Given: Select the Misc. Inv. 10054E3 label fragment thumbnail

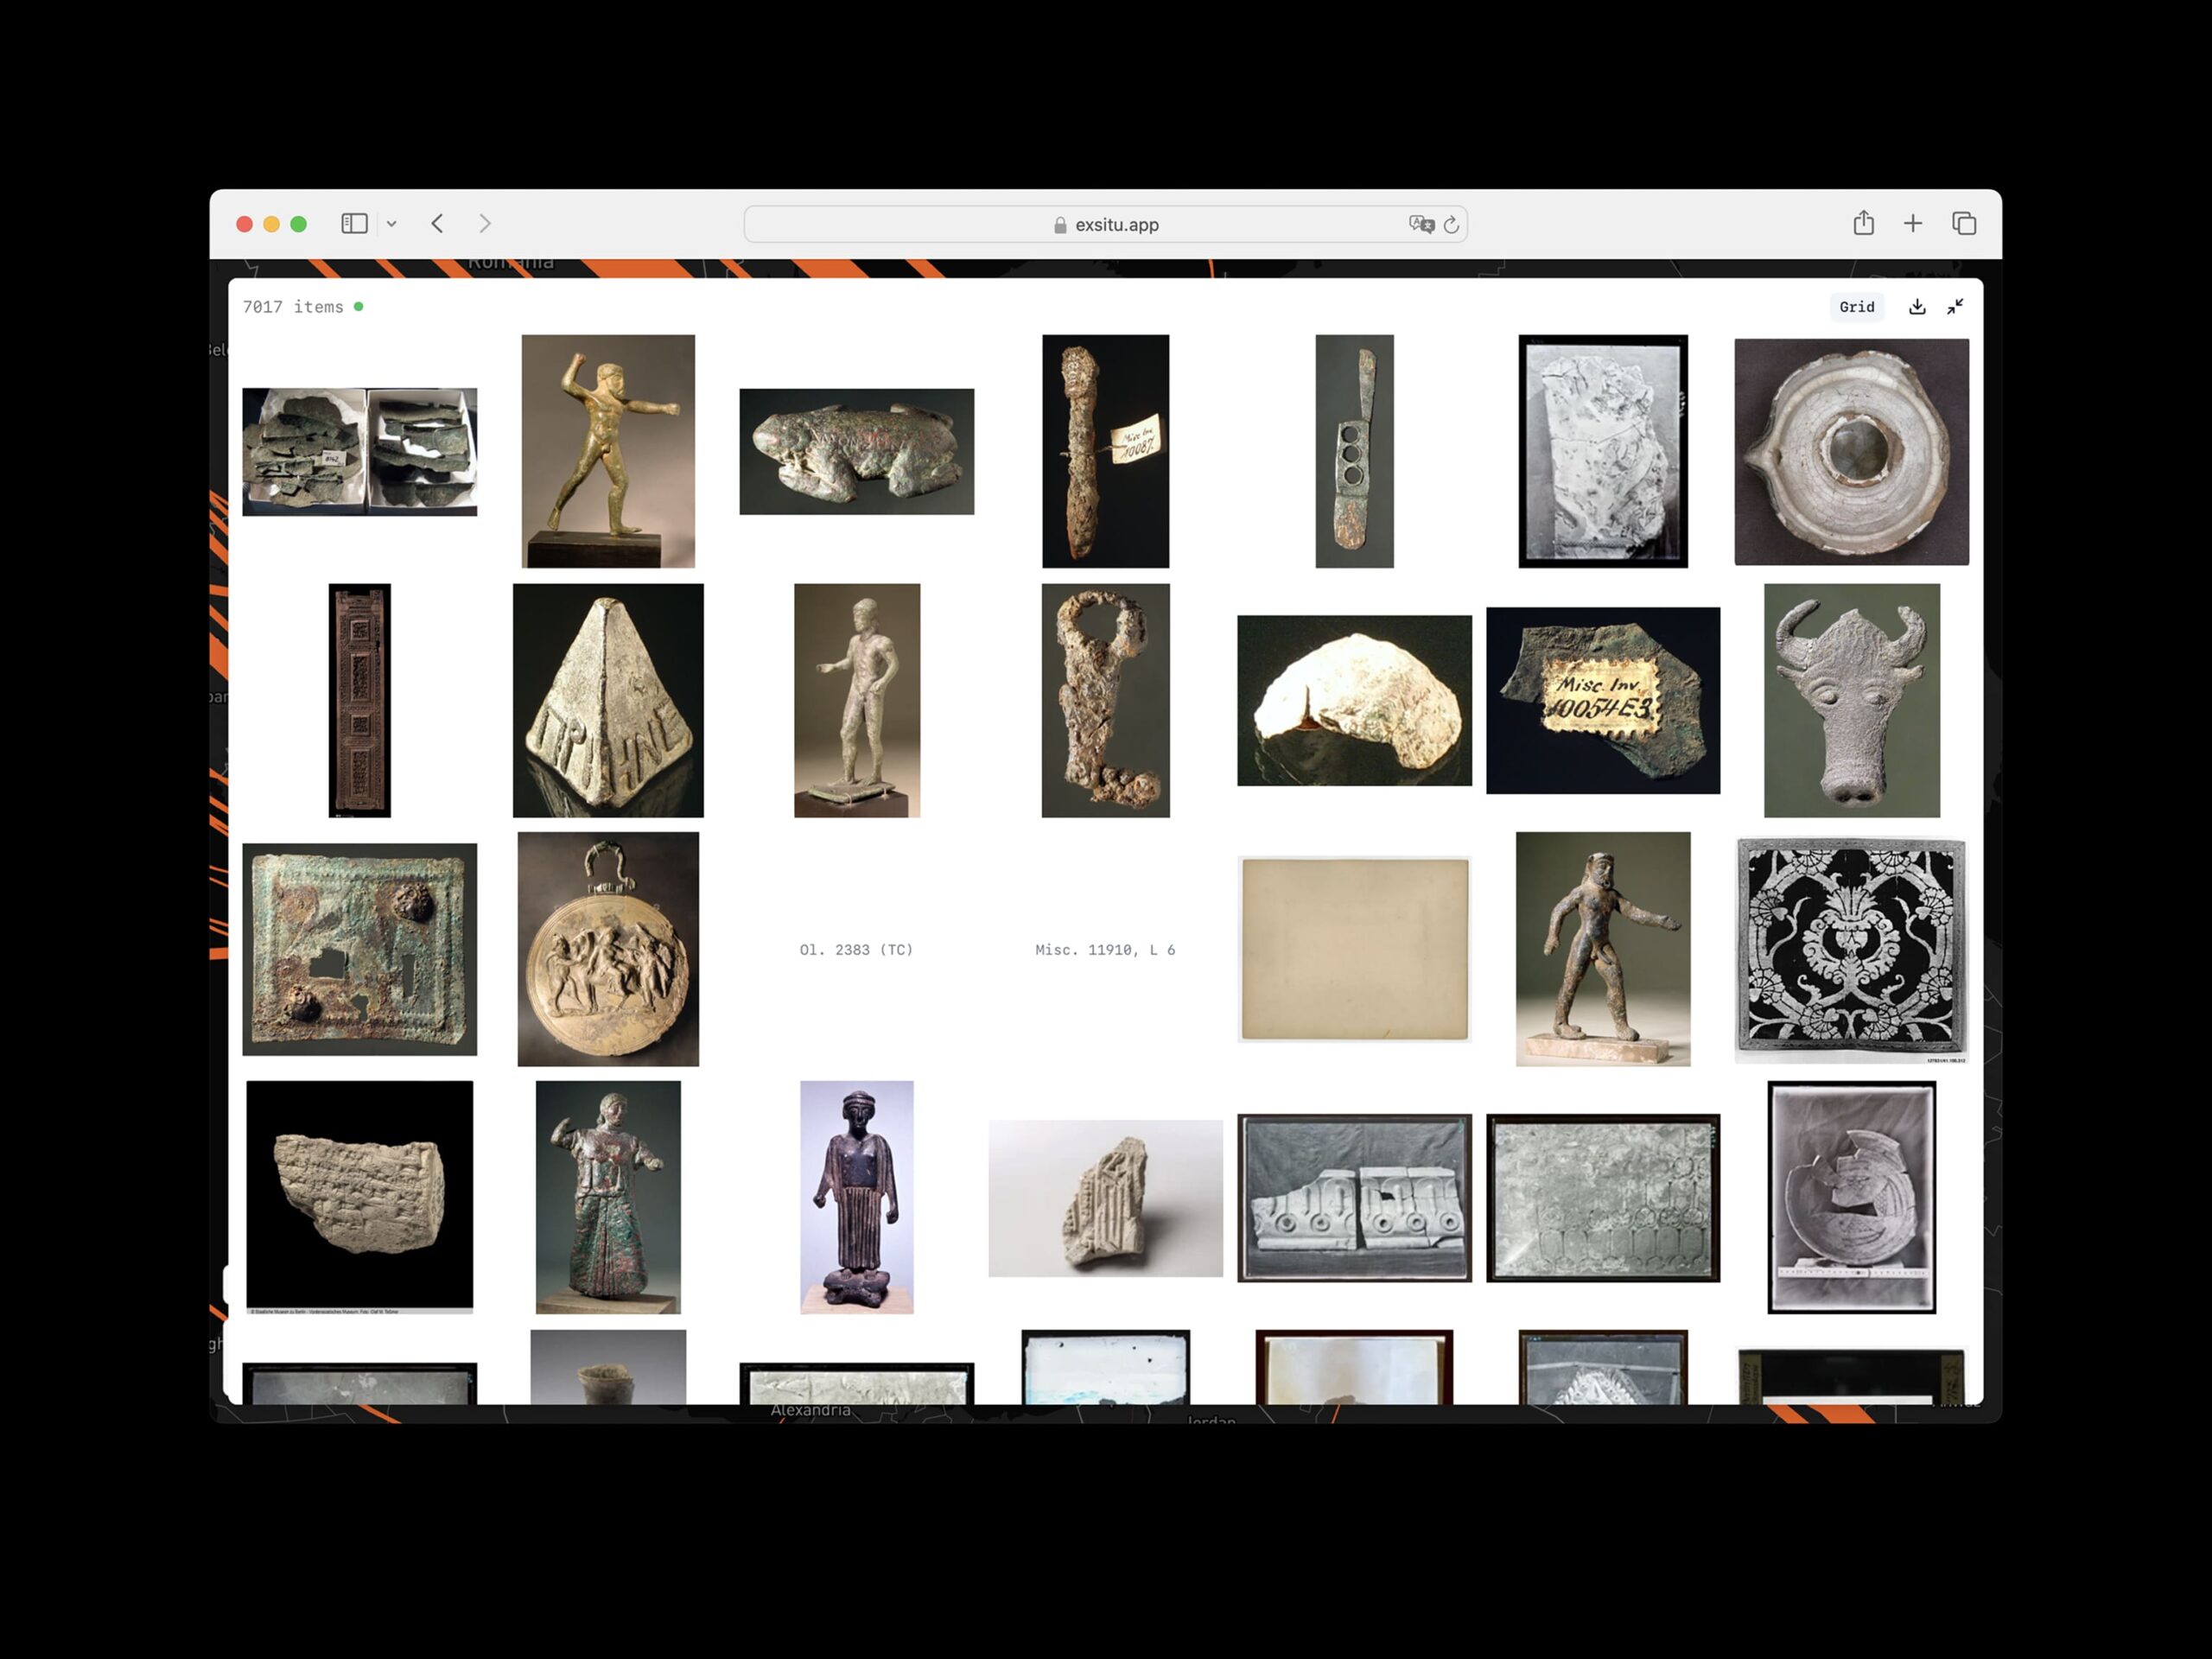Looking at the screenshot, I should tap(1602, 700).
